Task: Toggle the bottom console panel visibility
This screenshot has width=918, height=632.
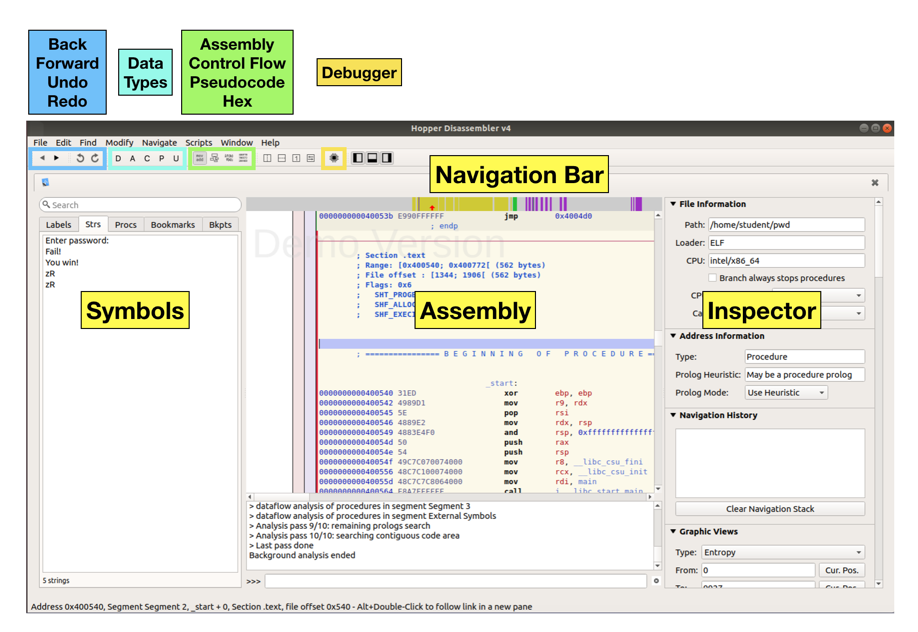Action: tap(372, 158)
